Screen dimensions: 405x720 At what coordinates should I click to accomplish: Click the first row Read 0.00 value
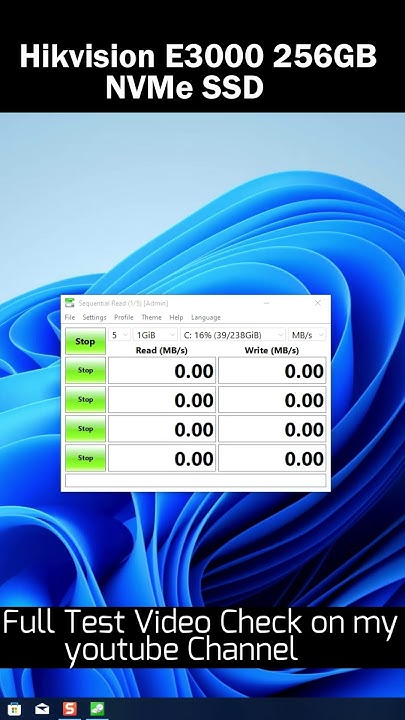[x=162, y=370]
